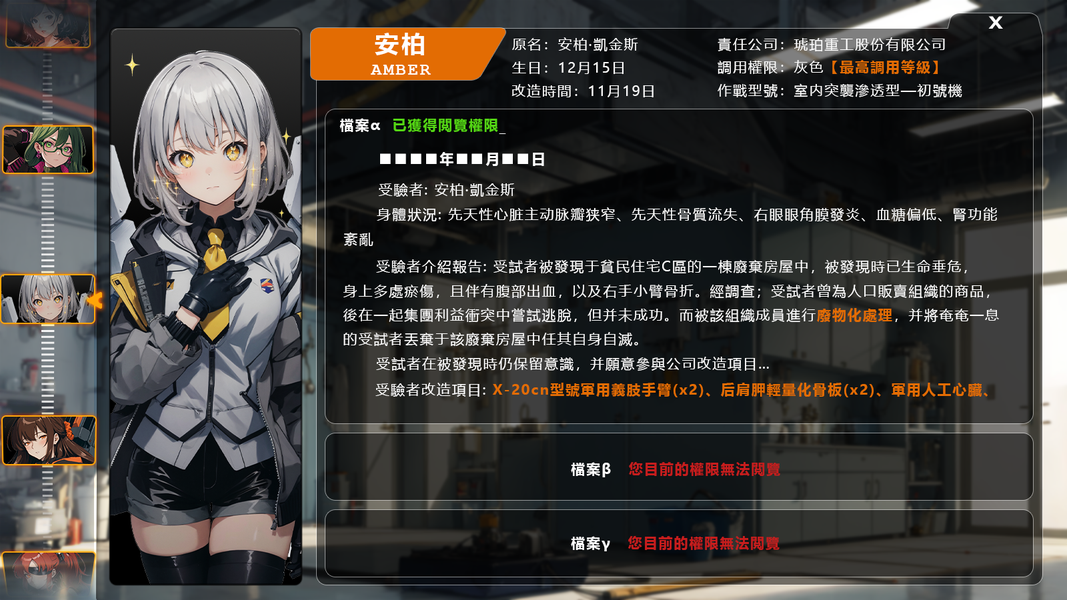Screen dimensions: 1067x600
Task: Click the 已獲得閱覽權限 green status text
Action: pos(446,126)
